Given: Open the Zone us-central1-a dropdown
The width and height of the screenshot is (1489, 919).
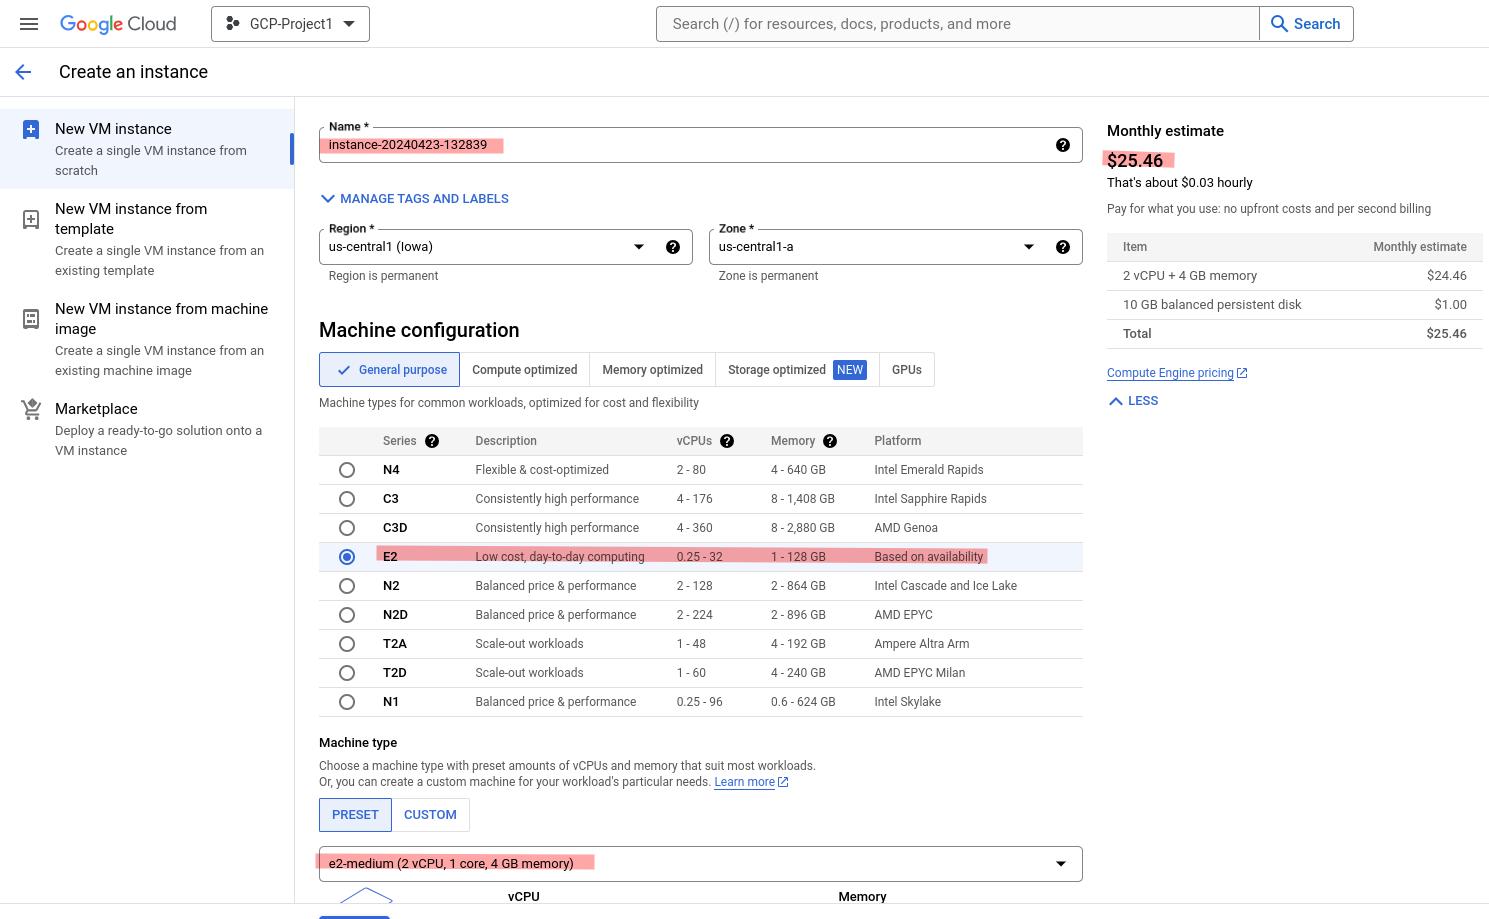Looking at the screenshot, I should 896,247.
